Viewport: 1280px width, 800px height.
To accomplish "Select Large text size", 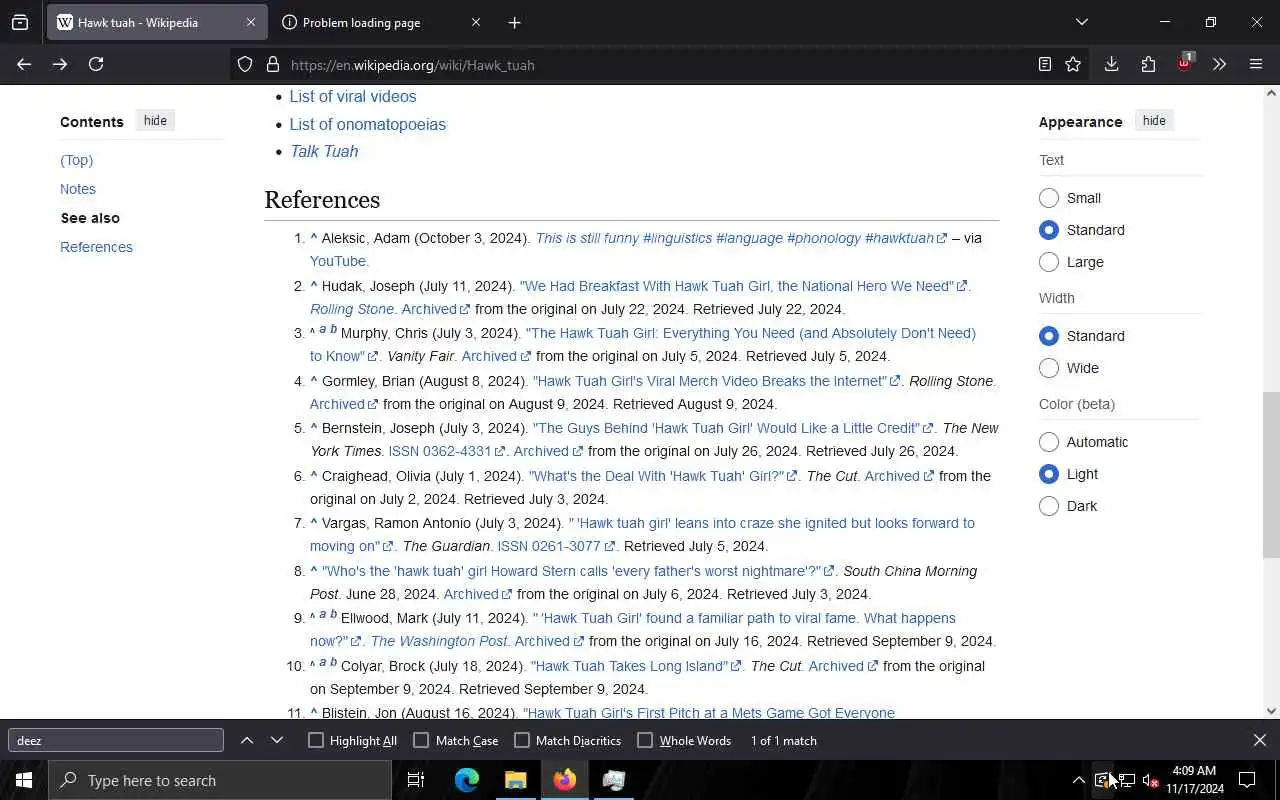I will [x=1048, y=262].
